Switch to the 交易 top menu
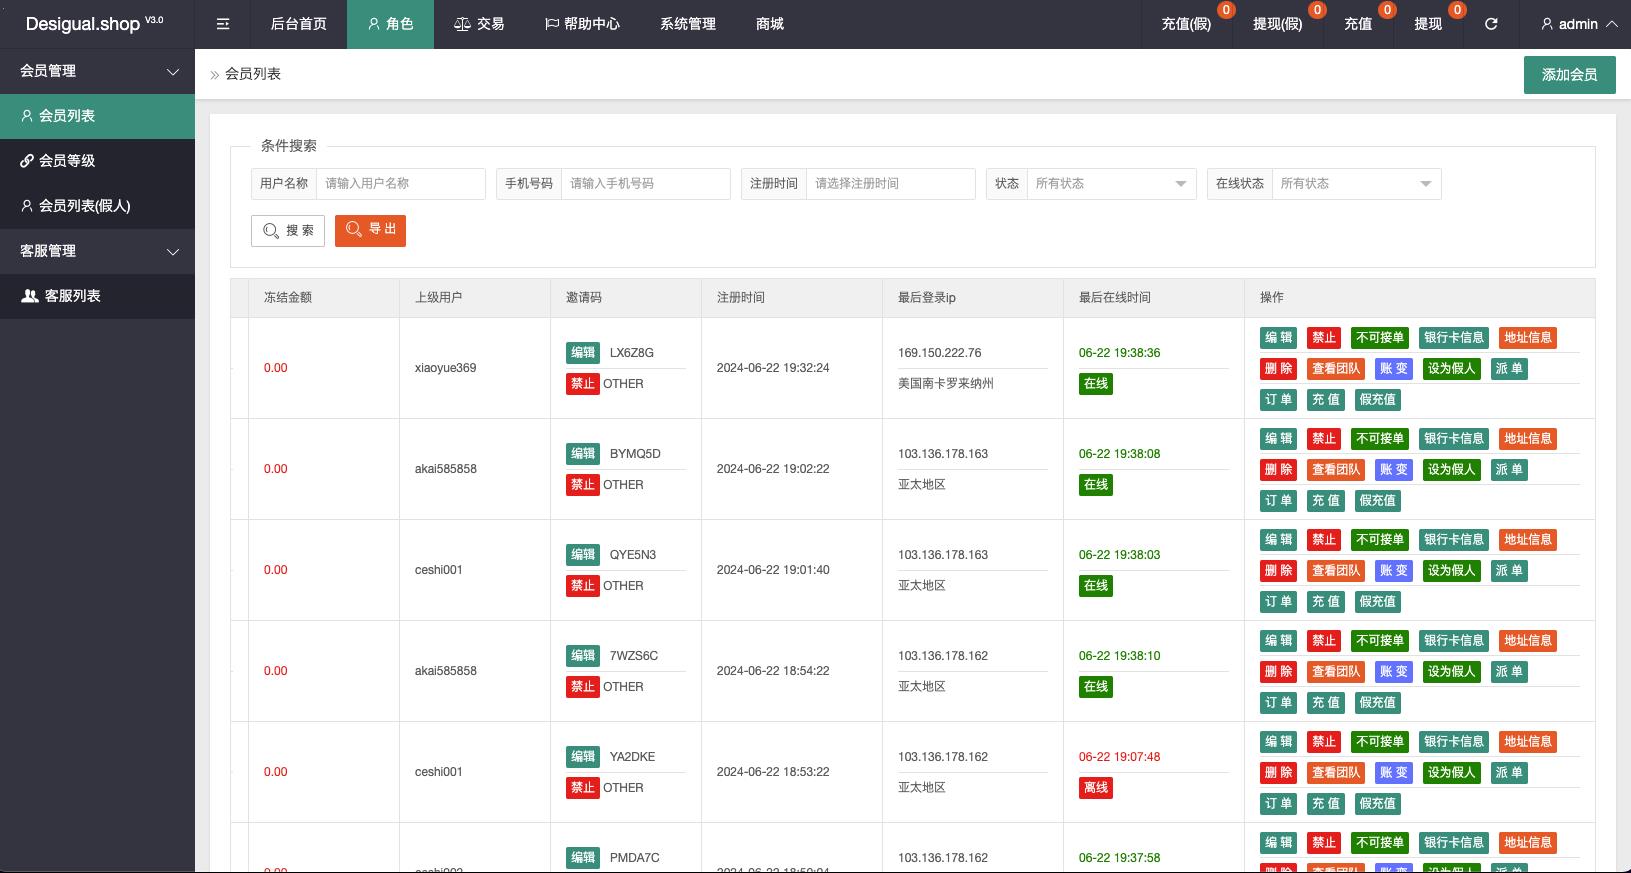This screenshot has width=1631, height=873. (x=479, y=24)
